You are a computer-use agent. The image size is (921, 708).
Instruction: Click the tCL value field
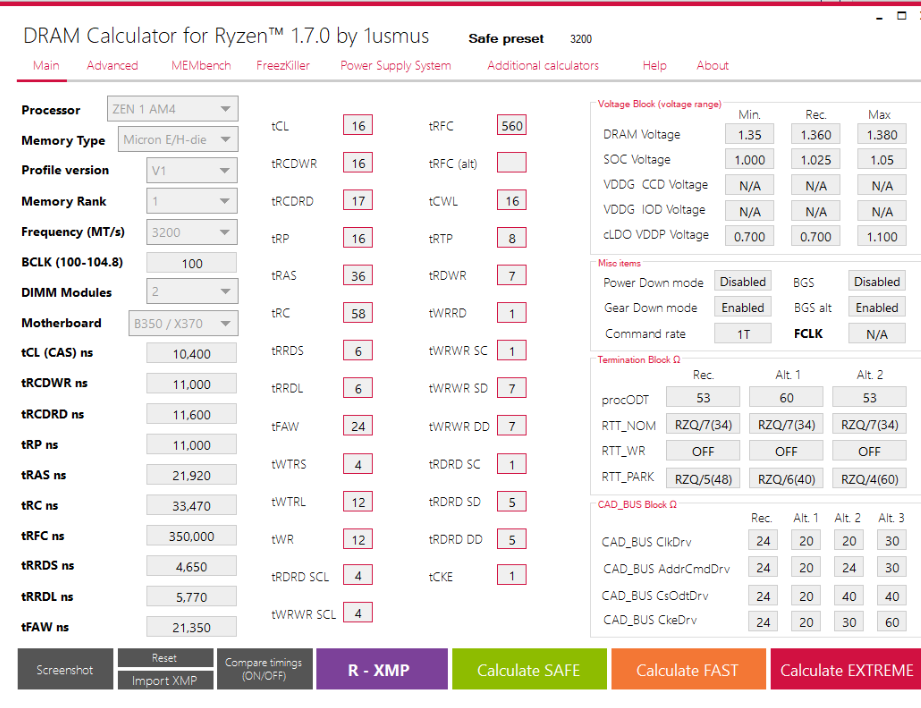pos(358,126)
